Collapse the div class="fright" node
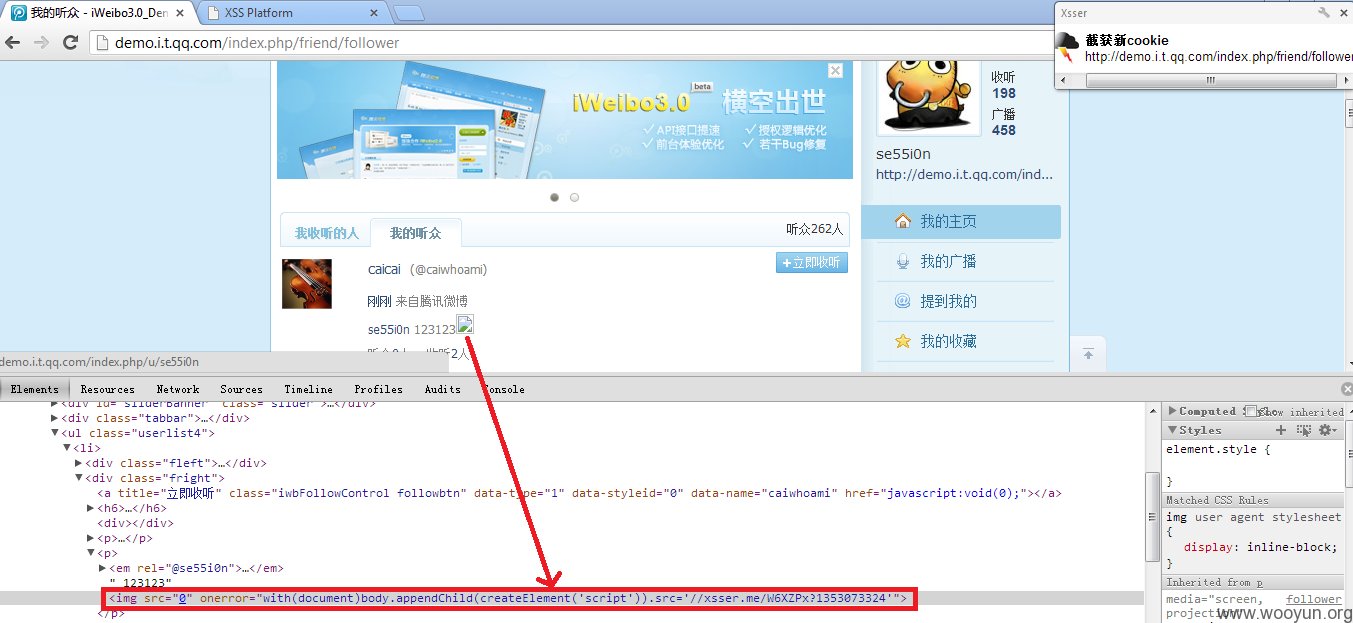This screenshot has width=1353, height=623. (79, 478)
